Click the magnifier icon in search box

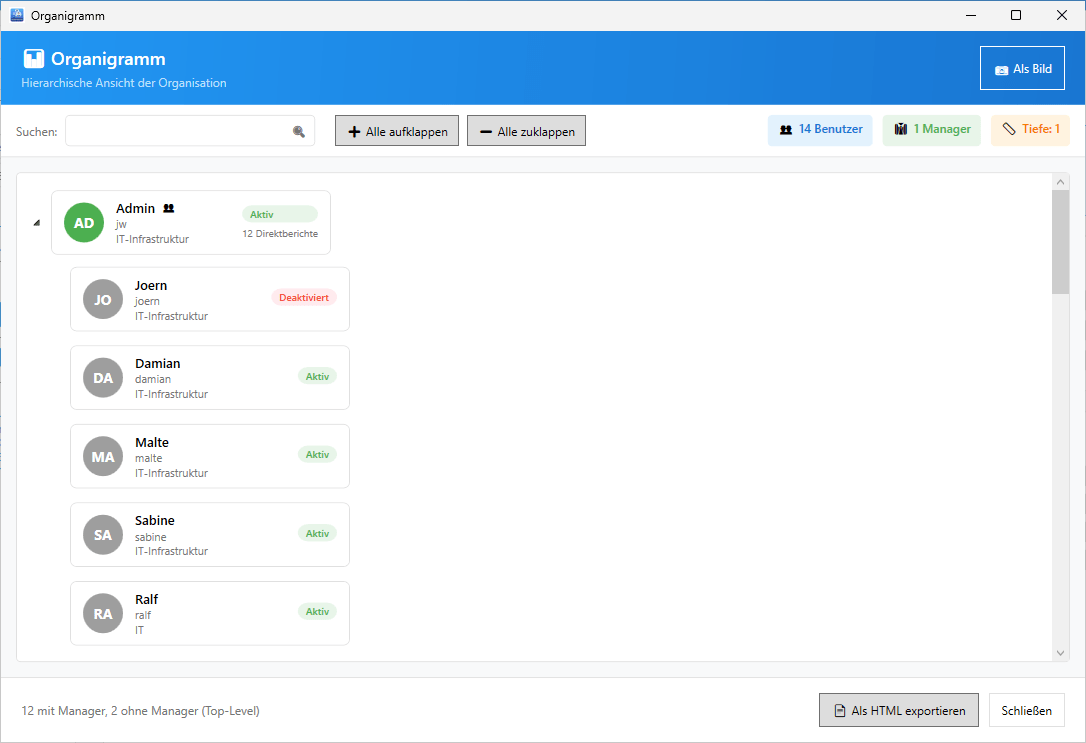(x=298, y=131)
